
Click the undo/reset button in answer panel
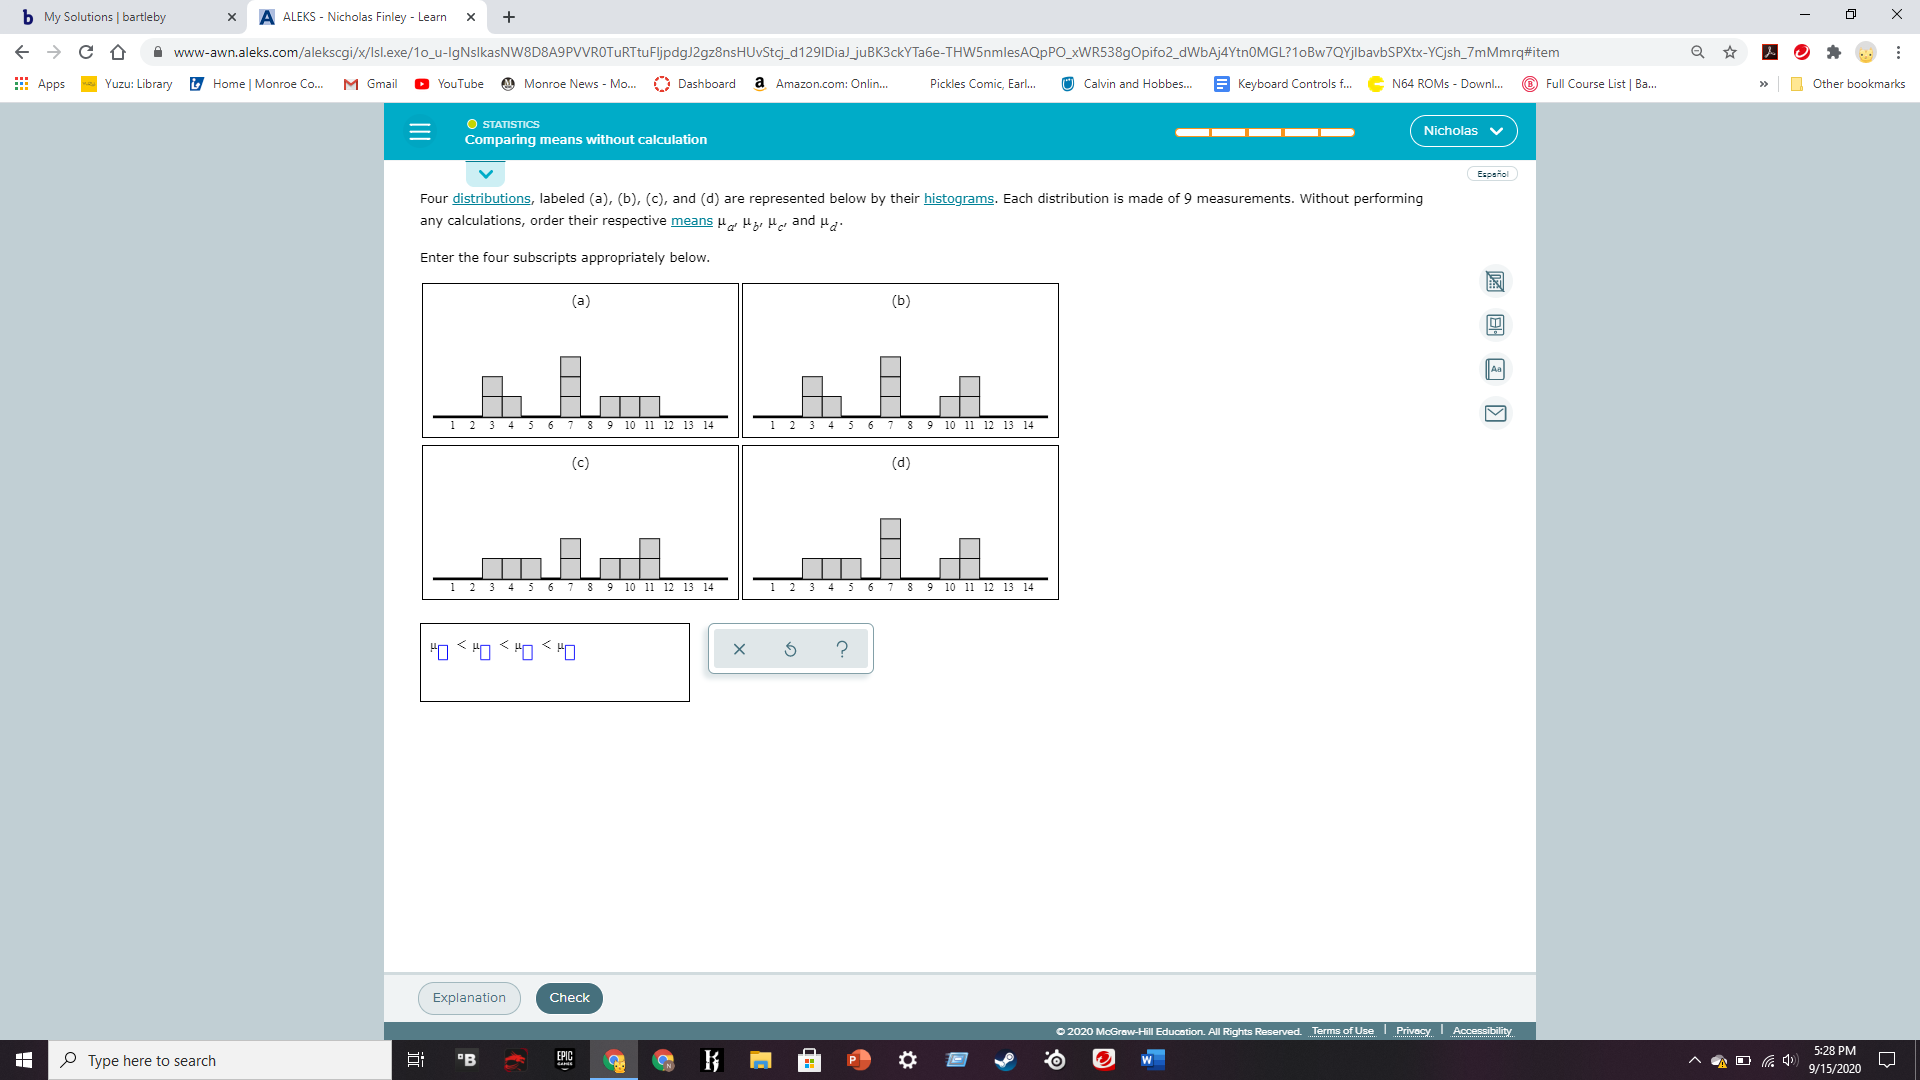789,647
